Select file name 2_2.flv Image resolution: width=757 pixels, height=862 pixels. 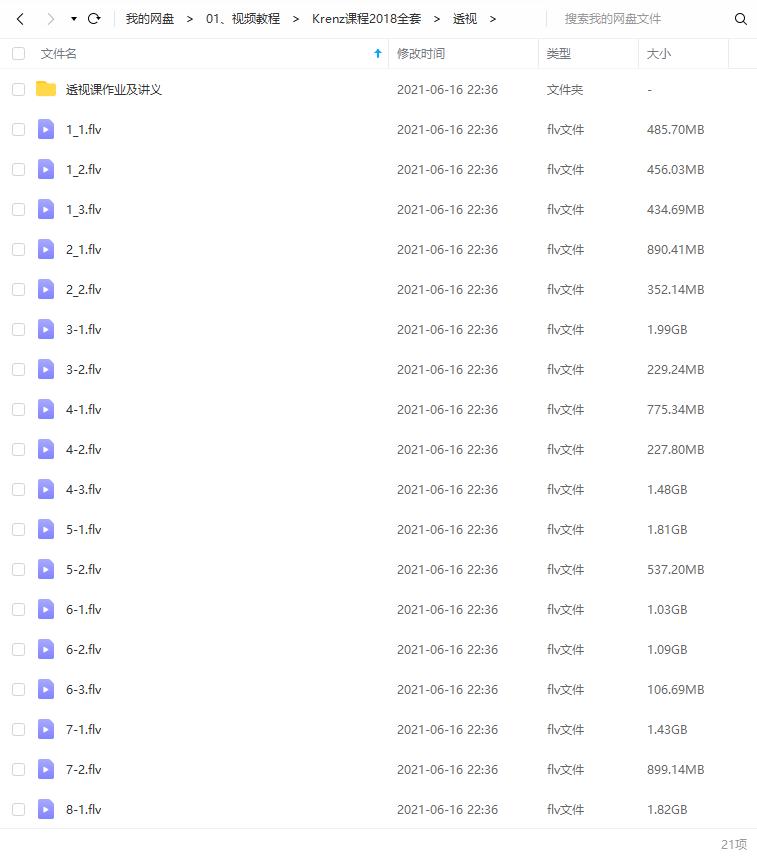click(84, 290)
